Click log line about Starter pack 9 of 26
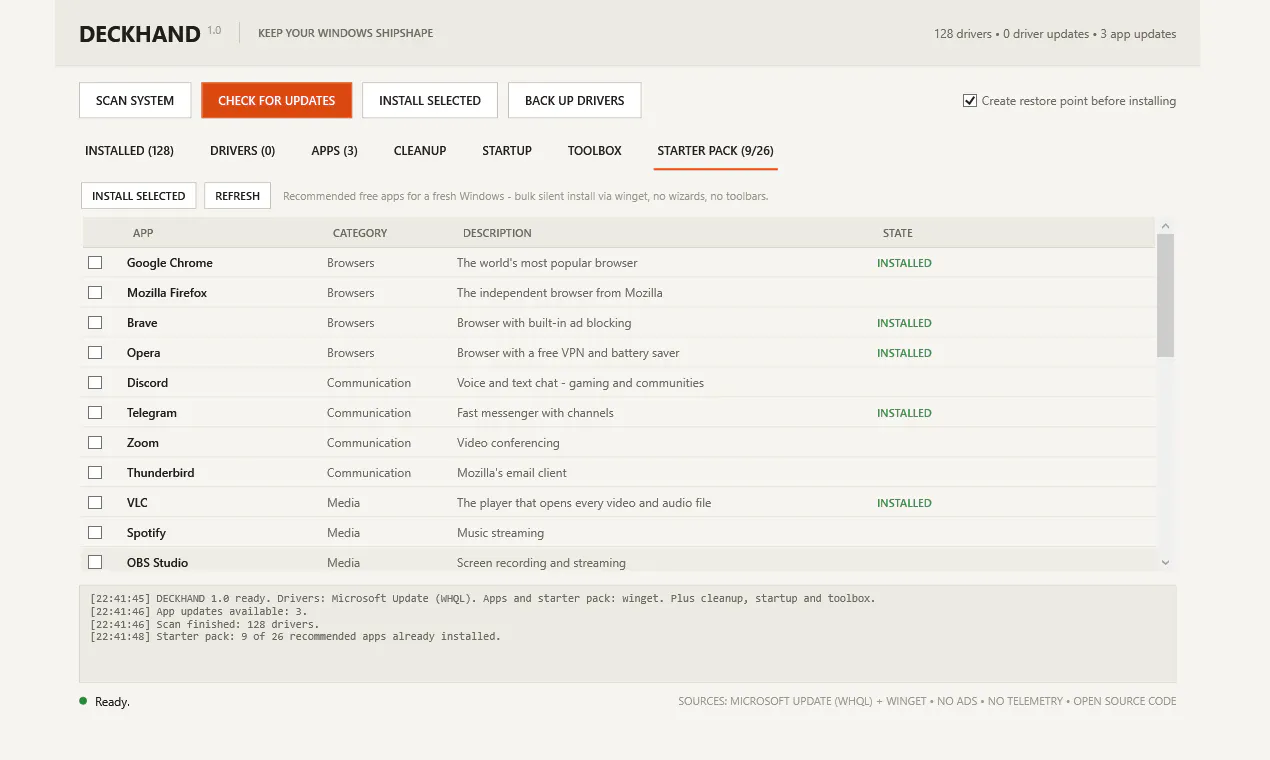Screen dimensions: 1270x760 [295, 636]
